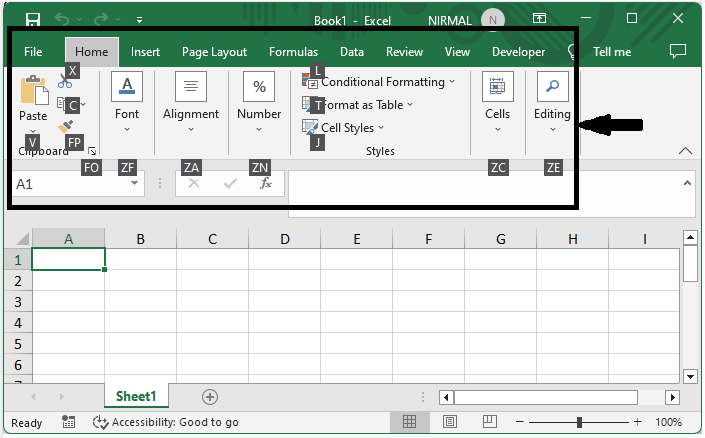
Task: Expand the formula bar
Action: pos(687,183)
